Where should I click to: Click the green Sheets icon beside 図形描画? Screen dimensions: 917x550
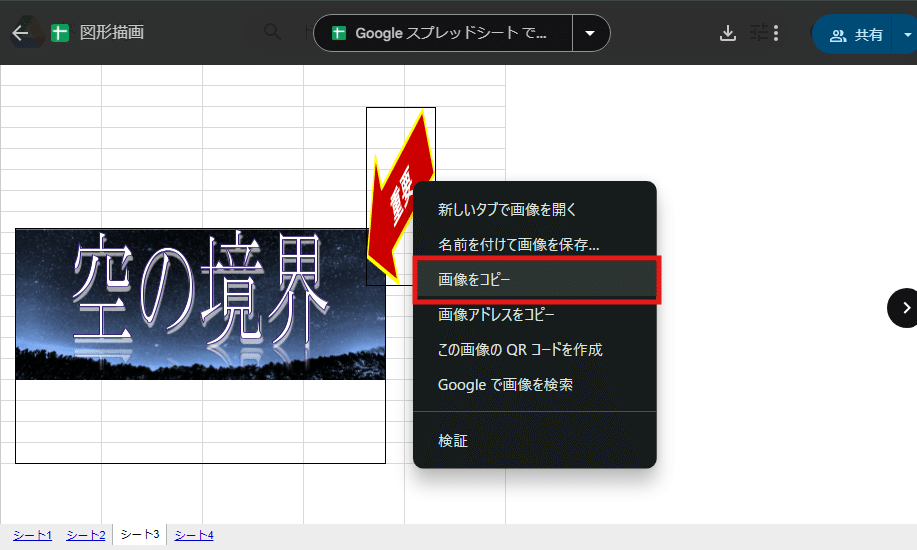tap(60, 33)
